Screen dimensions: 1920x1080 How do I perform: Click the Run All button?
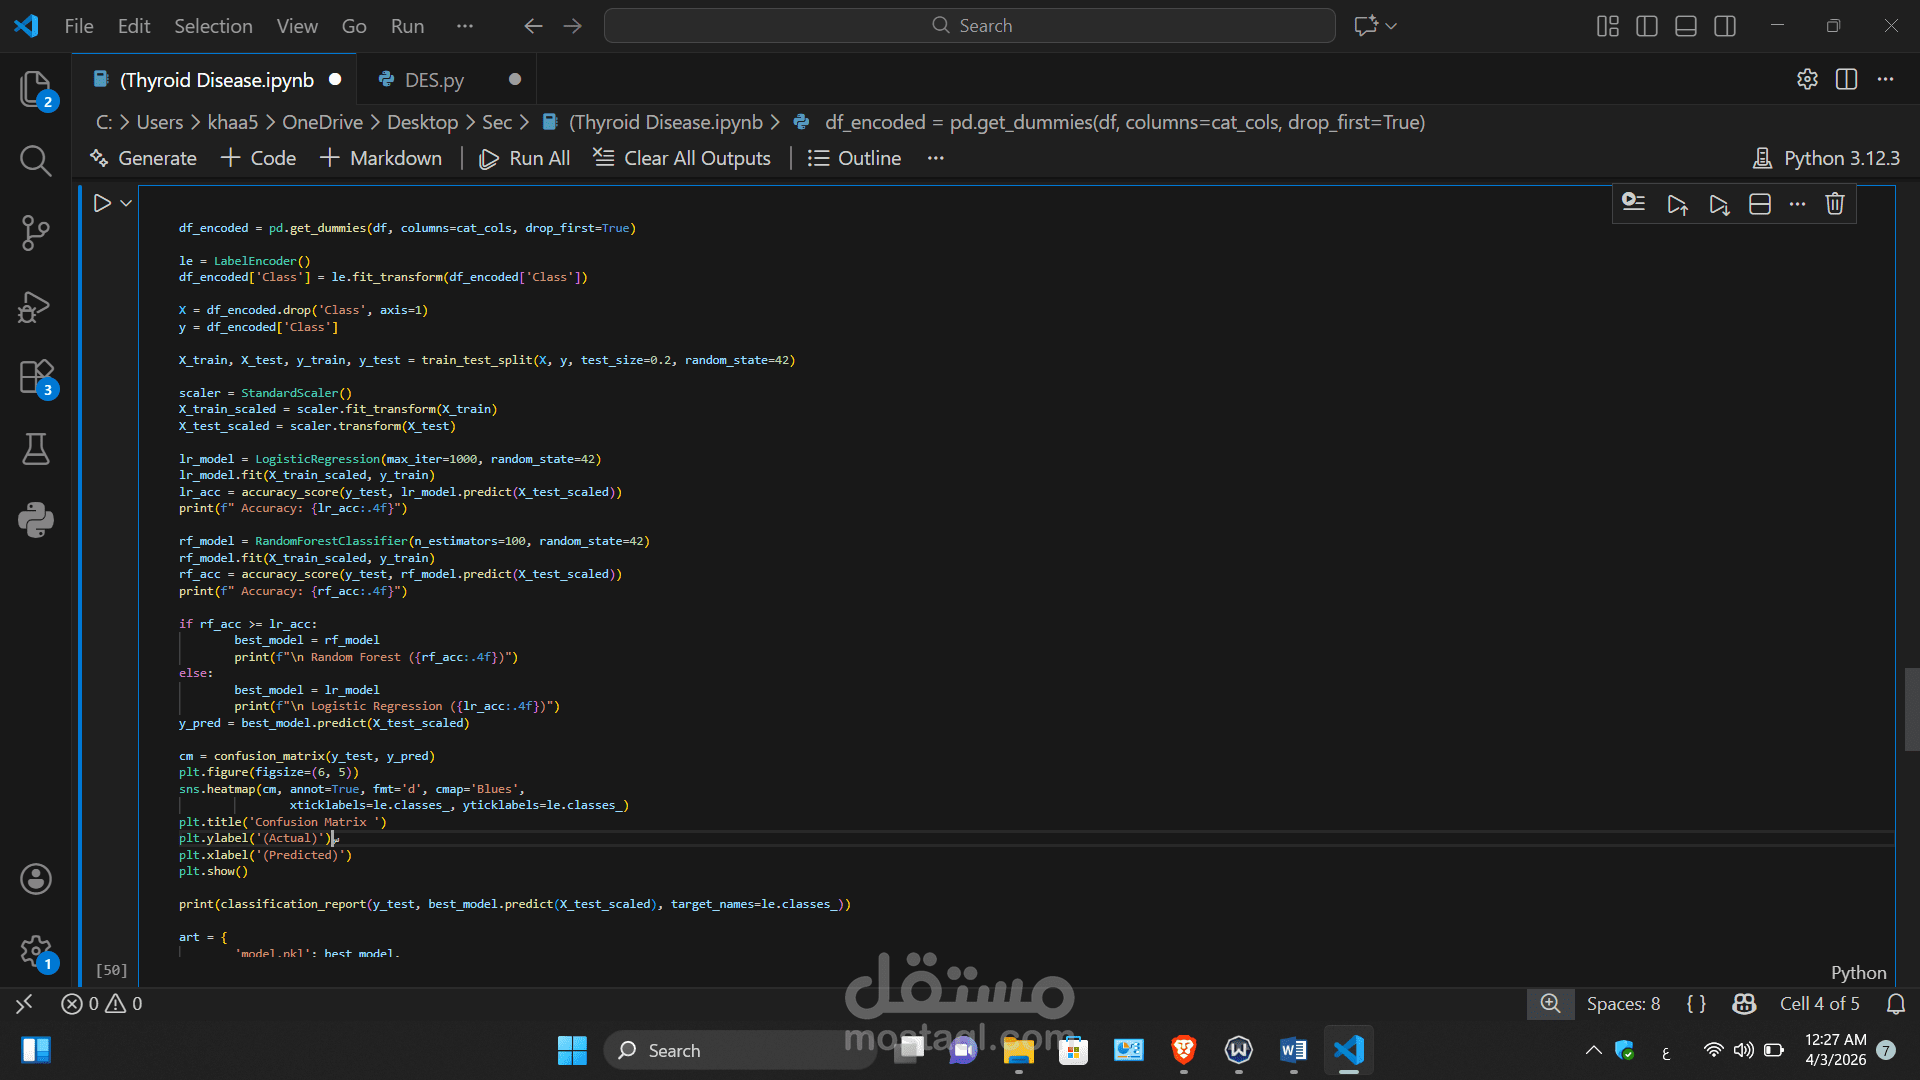(525, 158)
